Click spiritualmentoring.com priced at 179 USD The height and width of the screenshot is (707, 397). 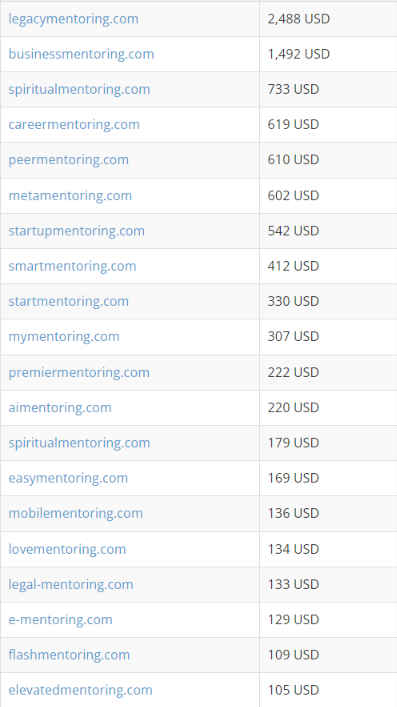tap(79, 443)
